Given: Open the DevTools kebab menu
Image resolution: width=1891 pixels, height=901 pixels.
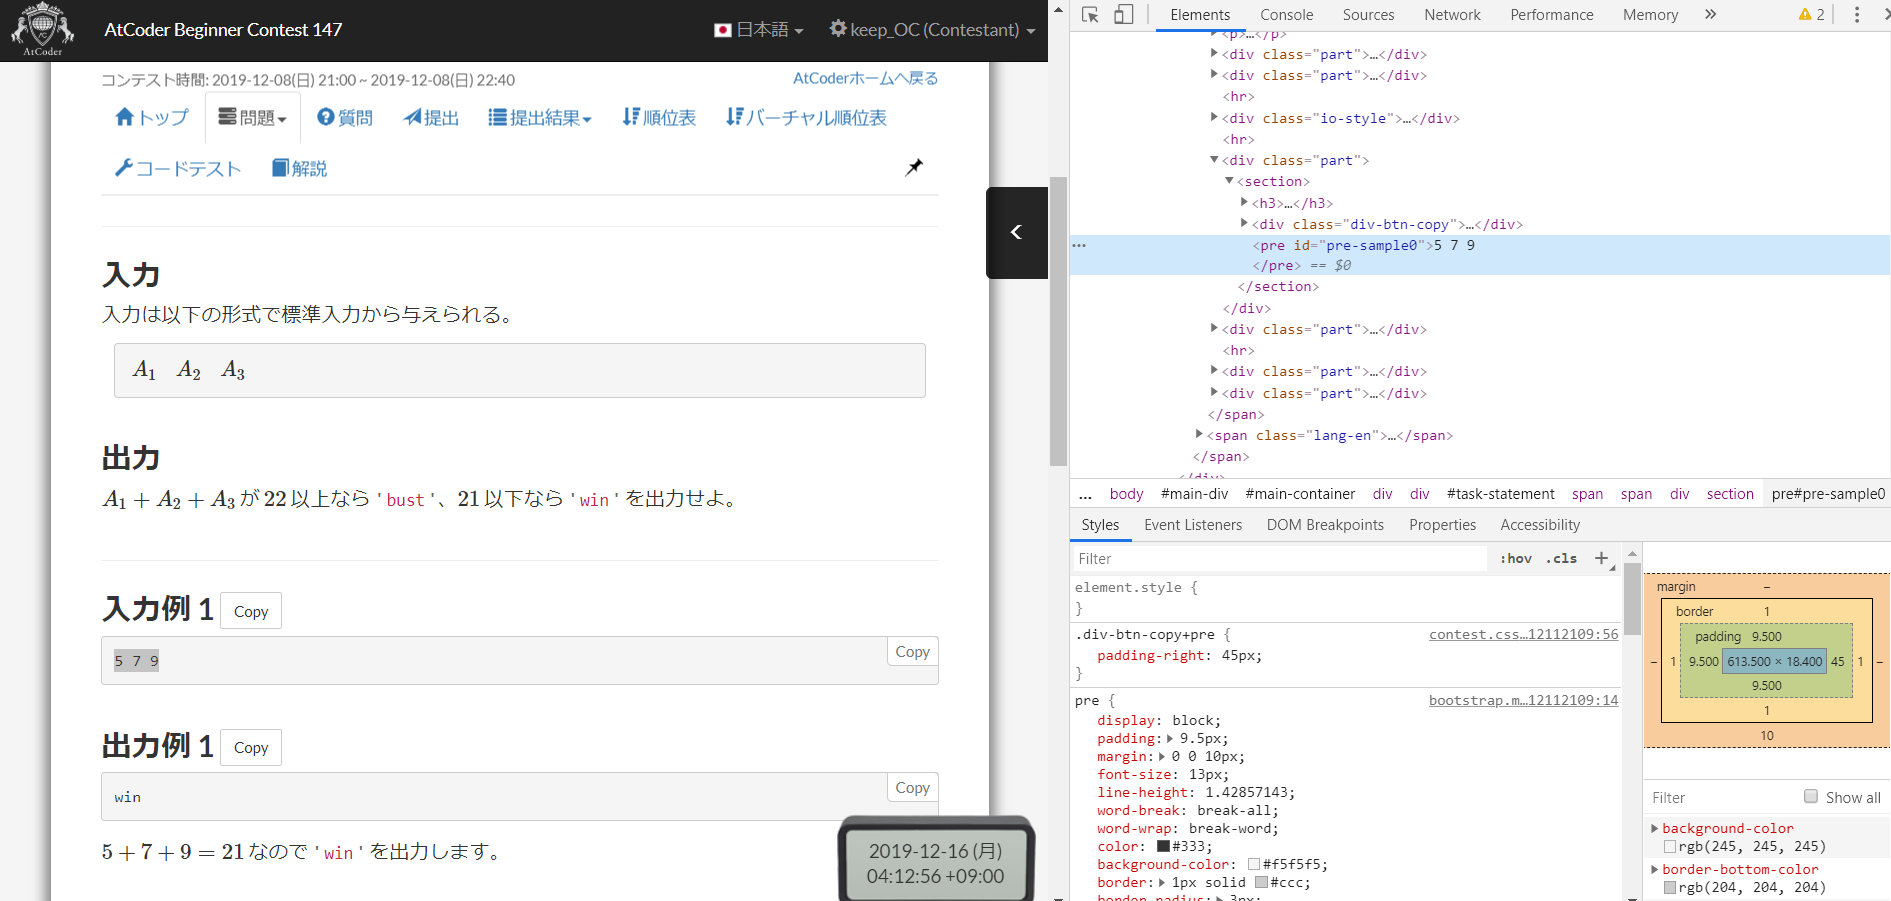Looking at the screenshot, I should (x=1857, y=15).
